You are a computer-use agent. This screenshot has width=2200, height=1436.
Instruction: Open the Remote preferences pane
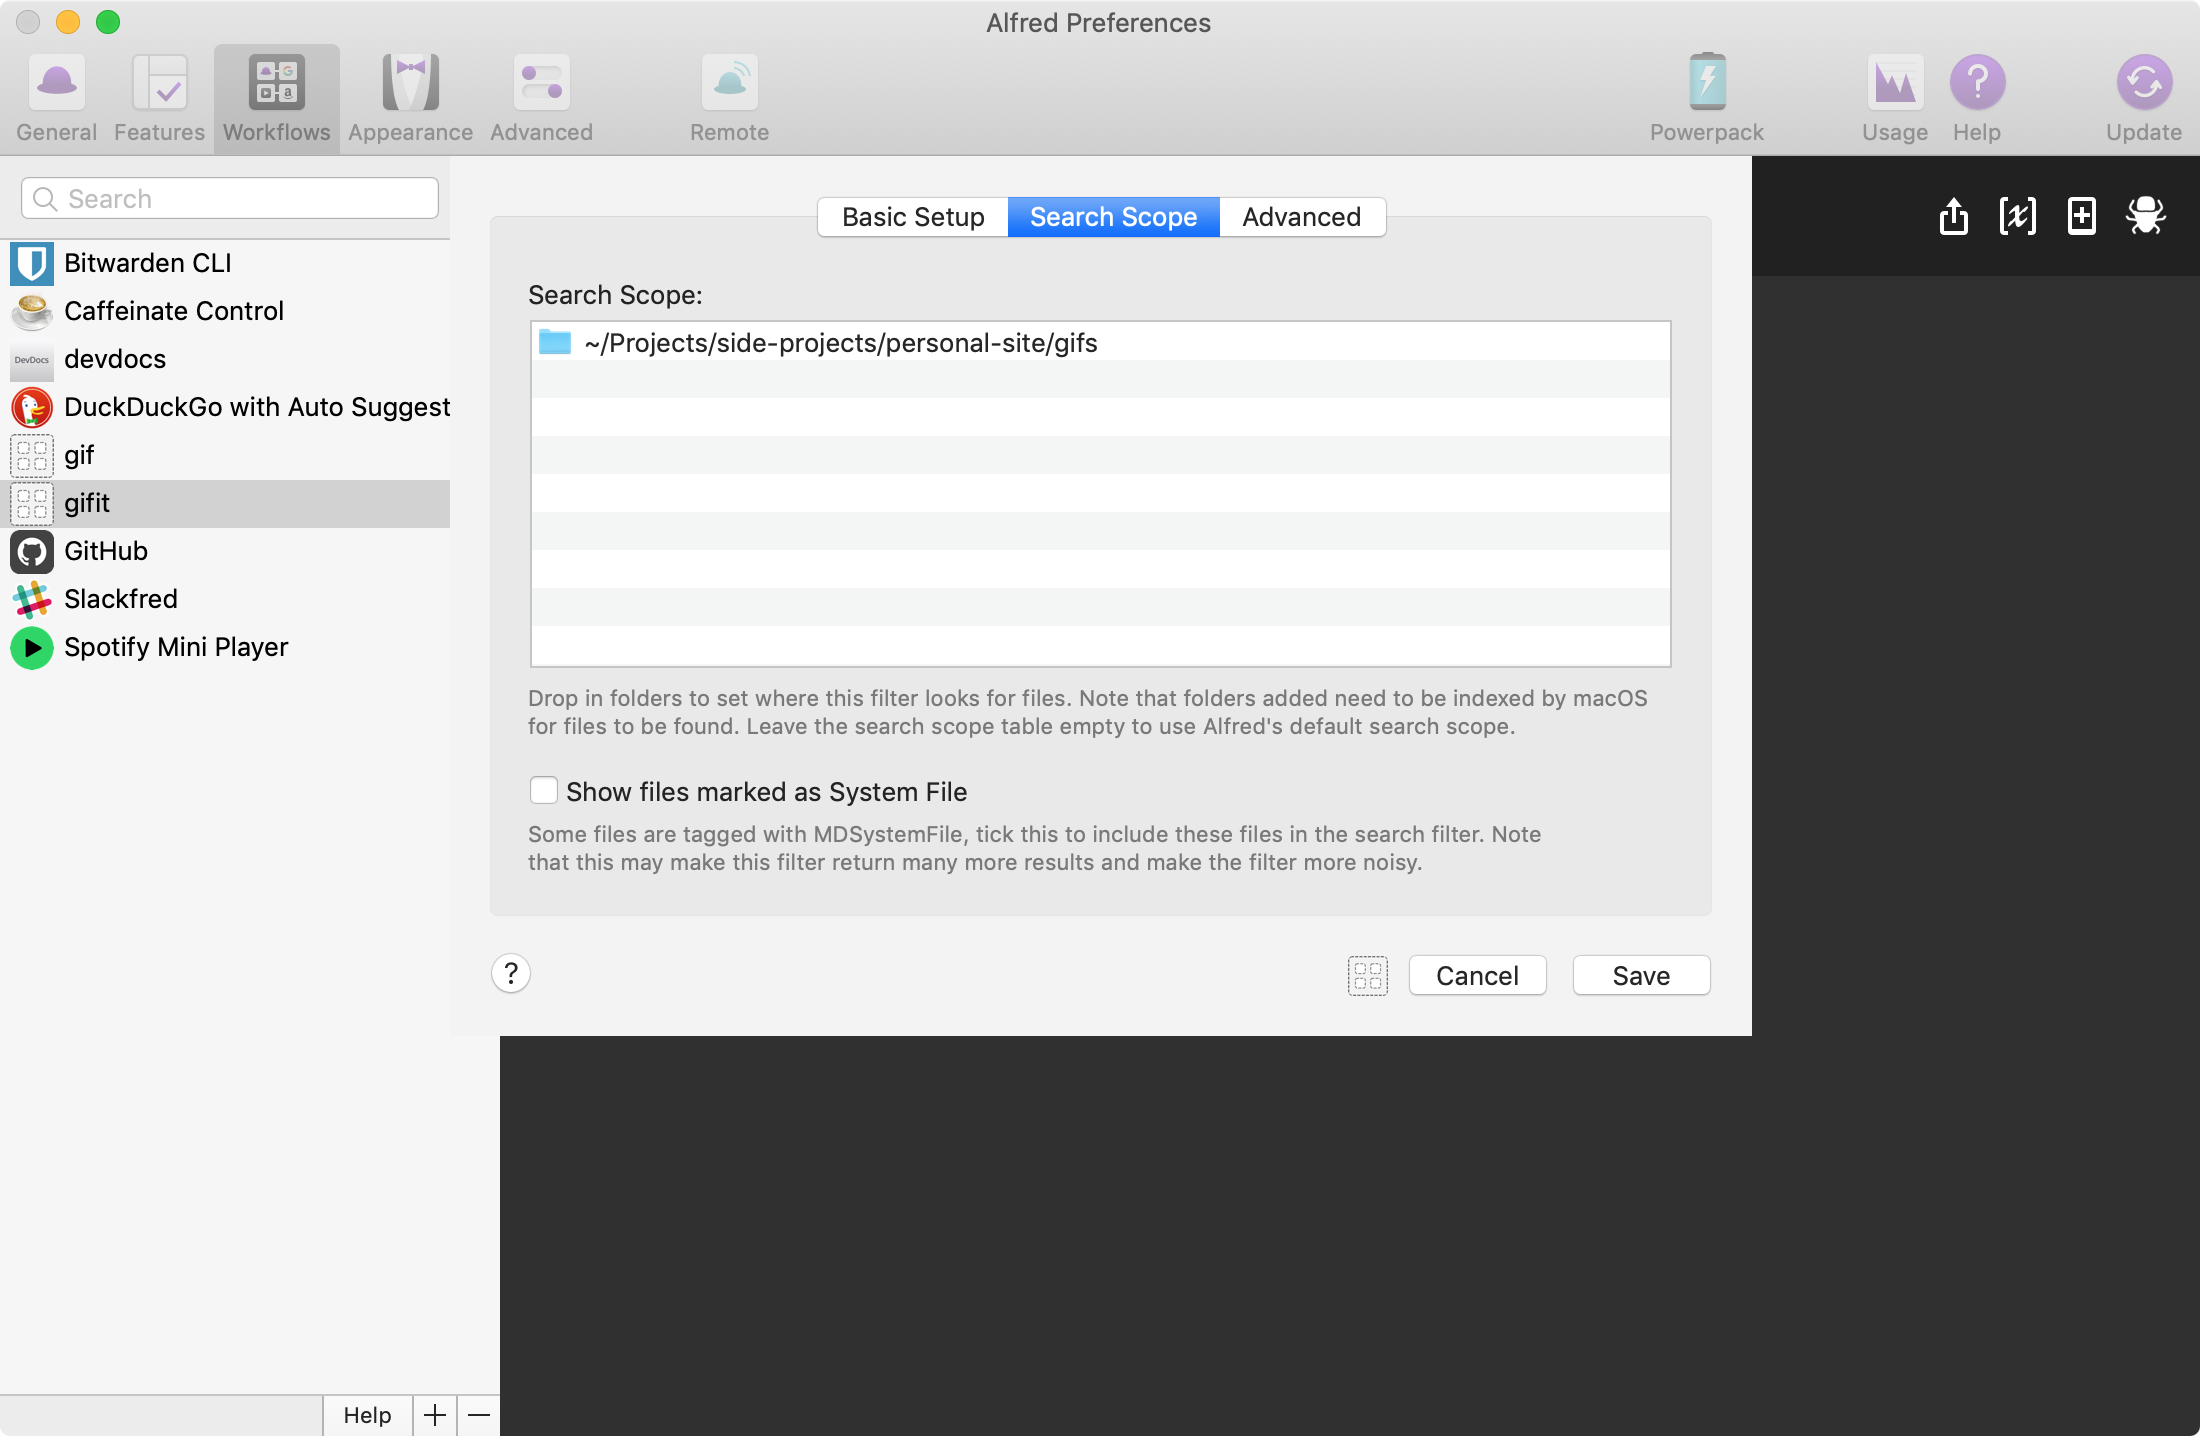(729, 98)
